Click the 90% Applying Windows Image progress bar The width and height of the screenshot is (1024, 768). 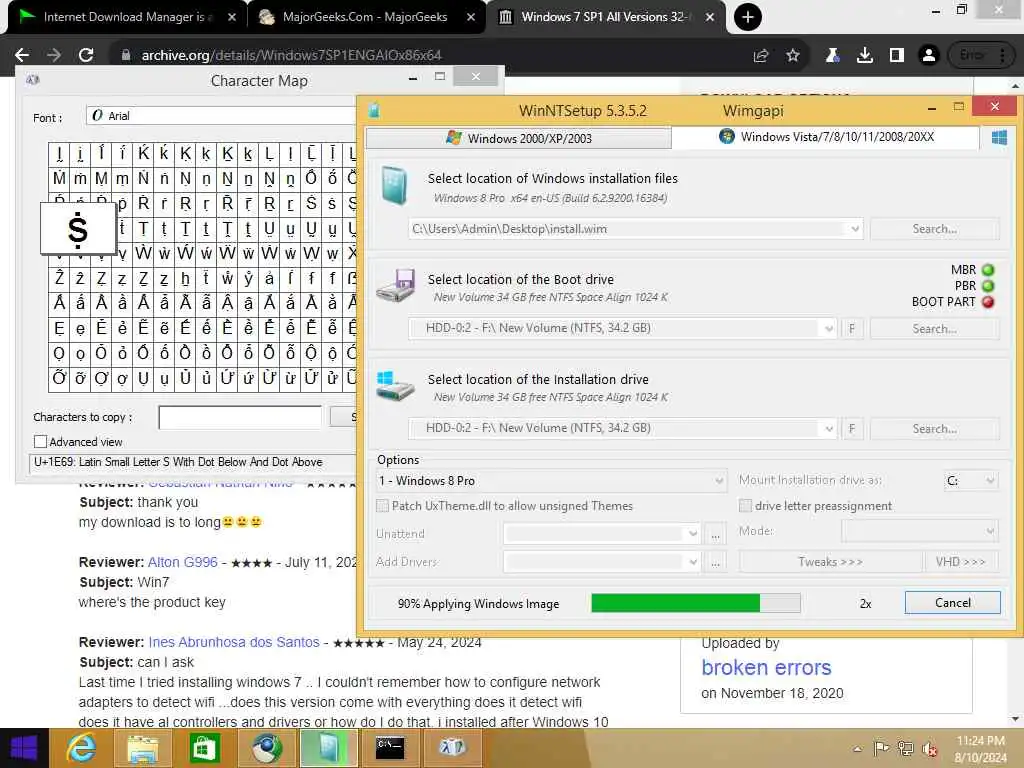click(x=696, y=603)
